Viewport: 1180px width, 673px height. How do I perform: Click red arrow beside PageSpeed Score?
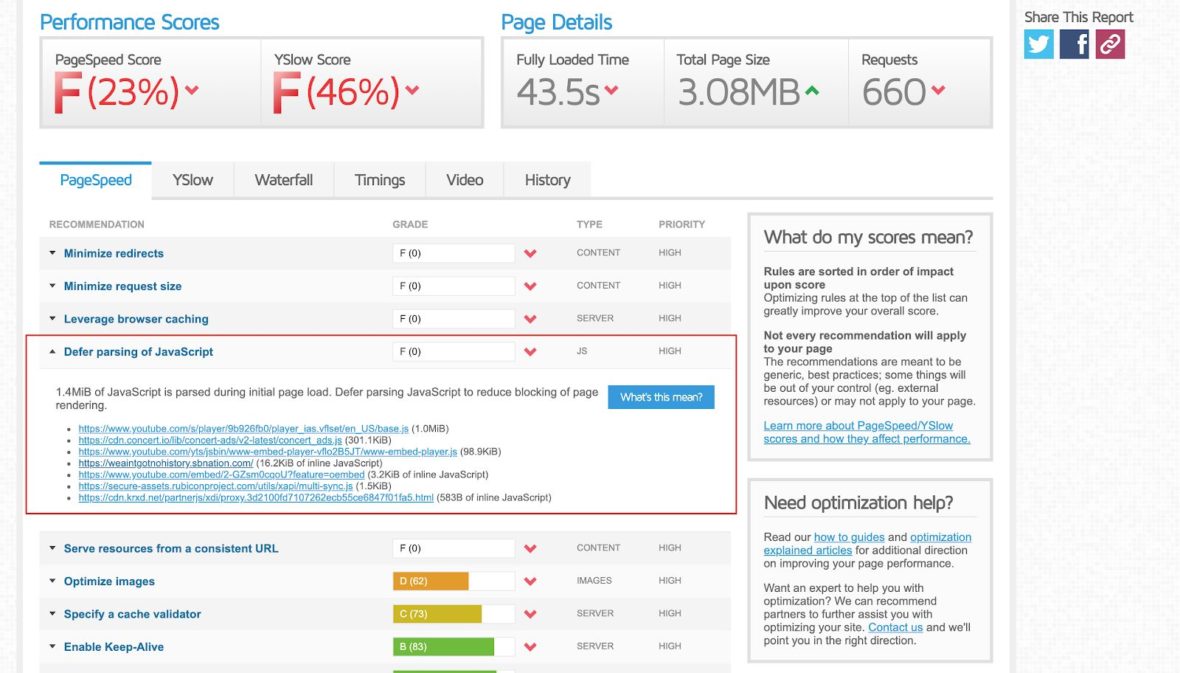pyautogui.click(x=192, y=91)
